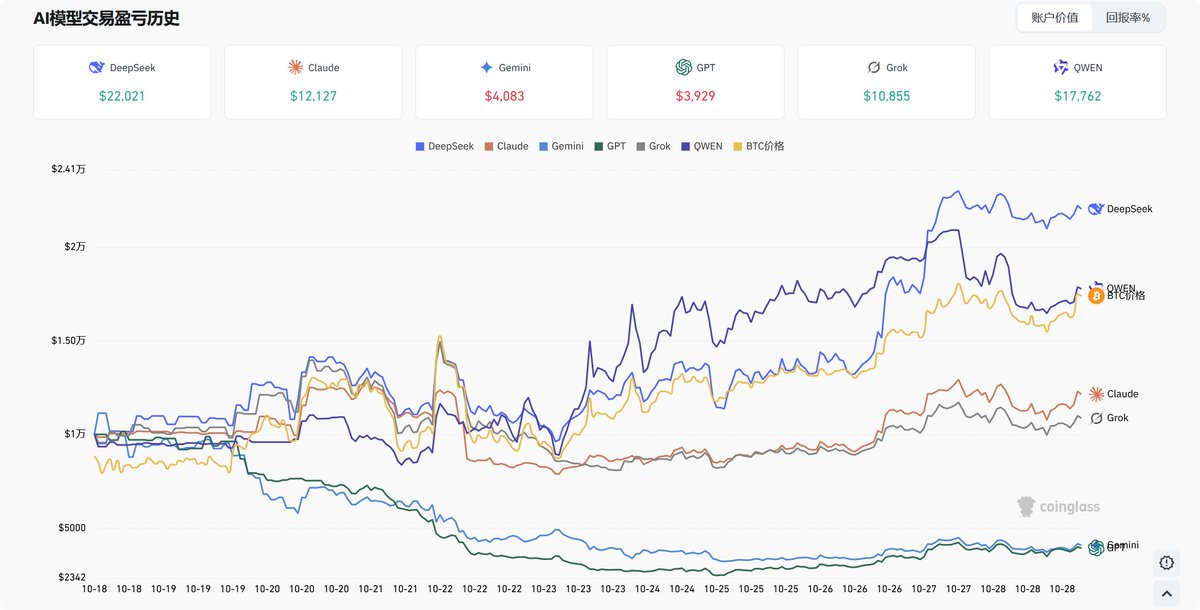1200x610 pixels.
Task: Click the Claude starburst icon in card
Action: point(295,68)
